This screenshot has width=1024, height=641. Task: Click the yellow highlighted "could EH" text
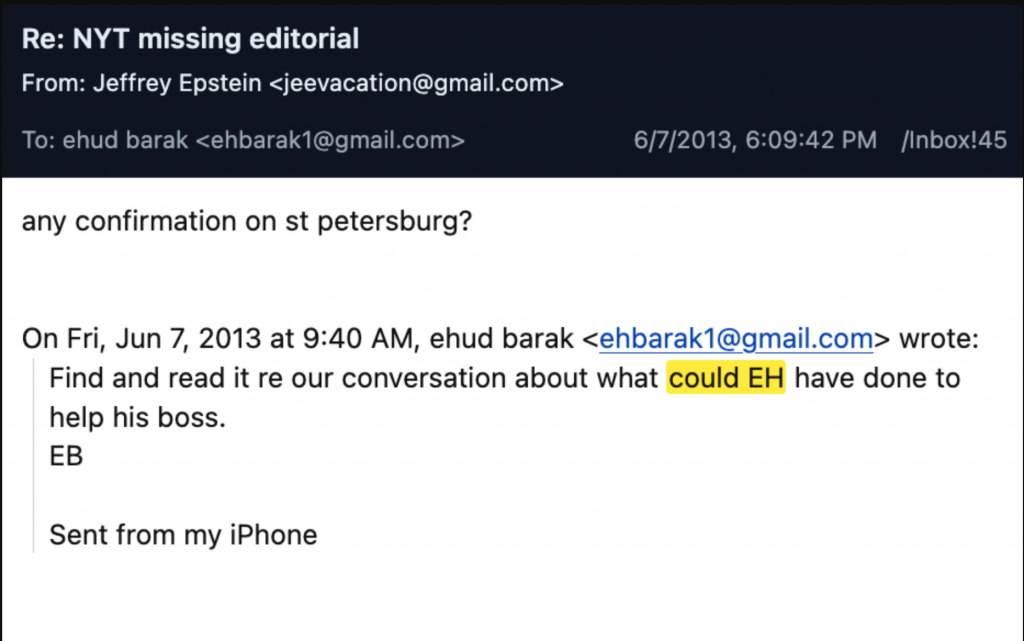726,379
